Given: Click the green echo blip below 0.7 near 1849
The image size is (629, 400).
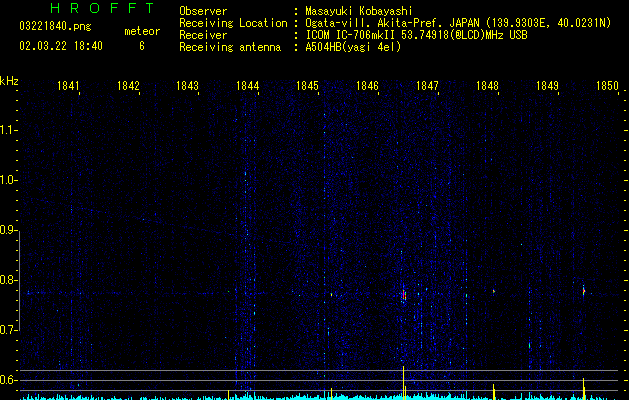Looking at the screenshot, I should coord(530,345).
